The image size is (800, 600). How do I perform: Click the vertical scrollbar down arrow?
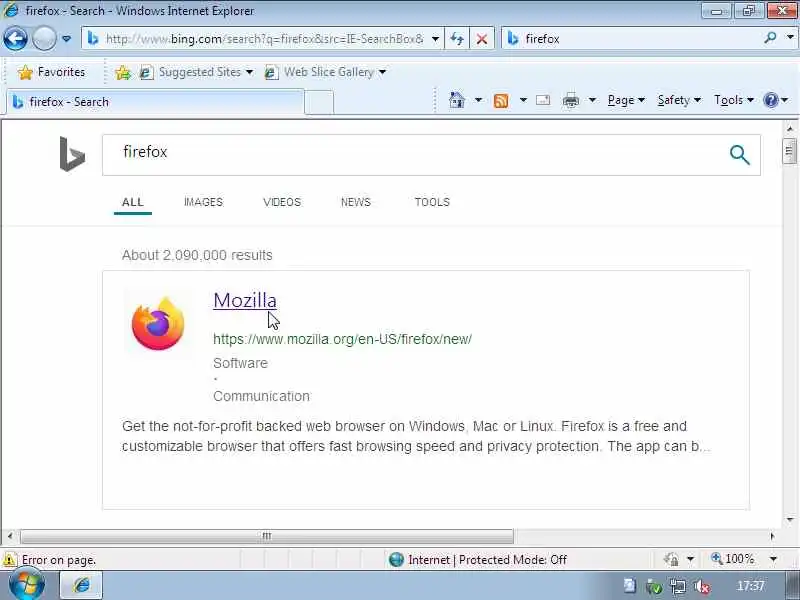[790, 519]
